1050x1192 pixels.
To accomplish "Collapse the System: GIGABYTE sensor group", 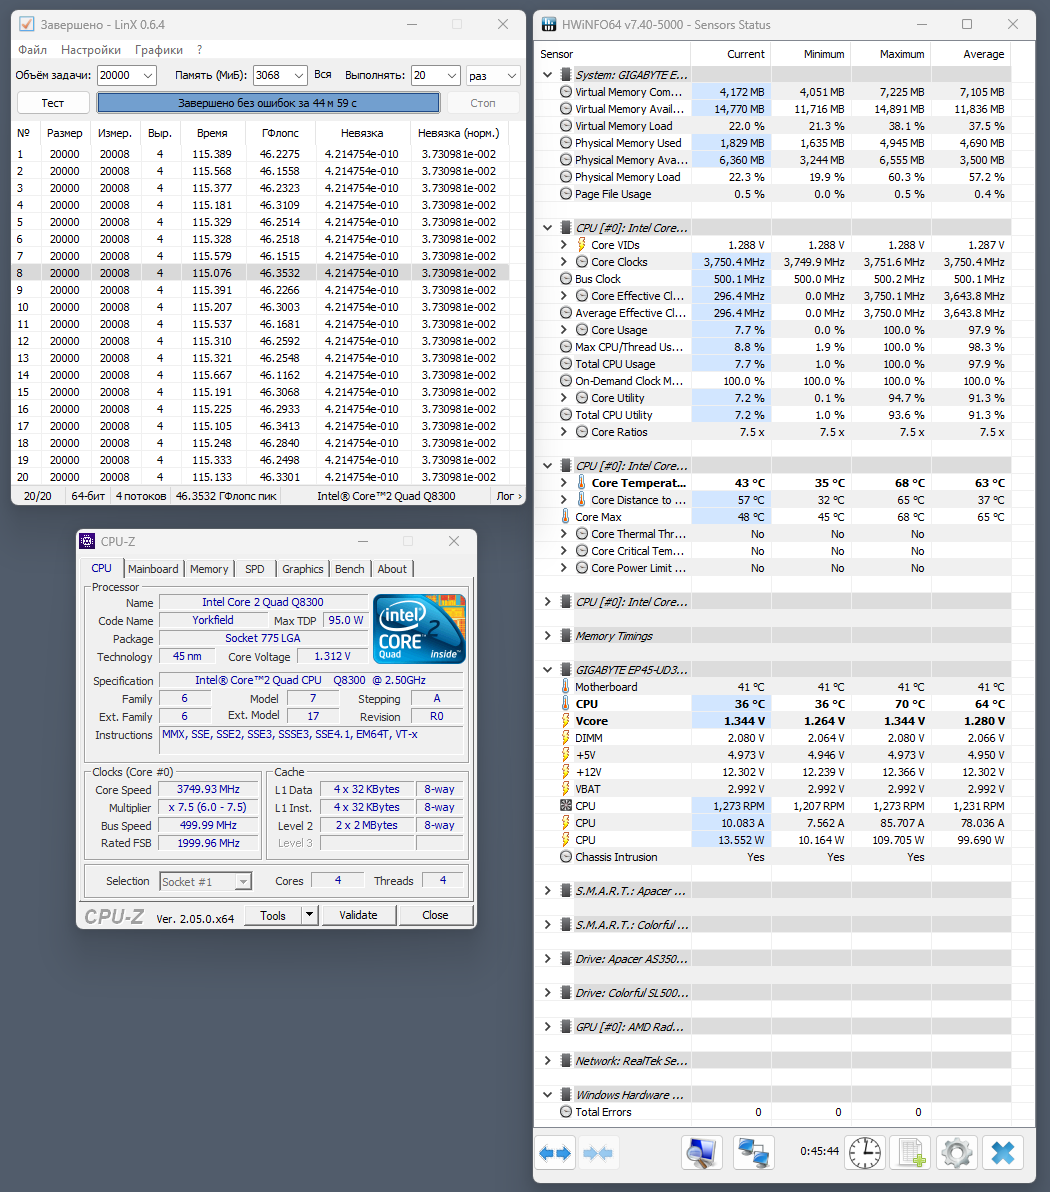I will [x=547, y=74].
